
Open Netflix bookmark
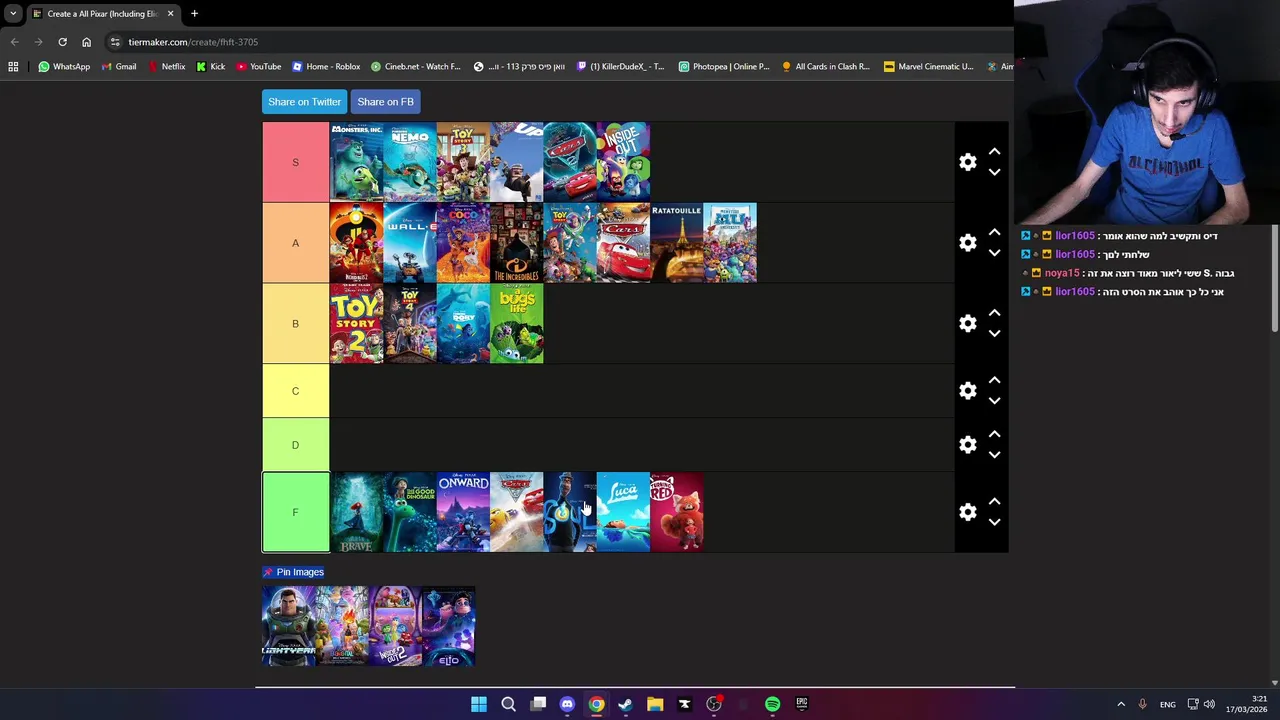point(166,67)
